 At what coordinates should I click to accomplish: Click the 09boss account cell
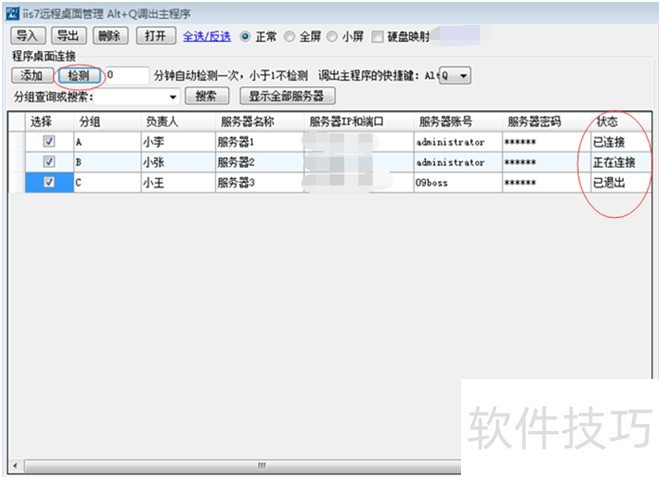click(458, 182)
